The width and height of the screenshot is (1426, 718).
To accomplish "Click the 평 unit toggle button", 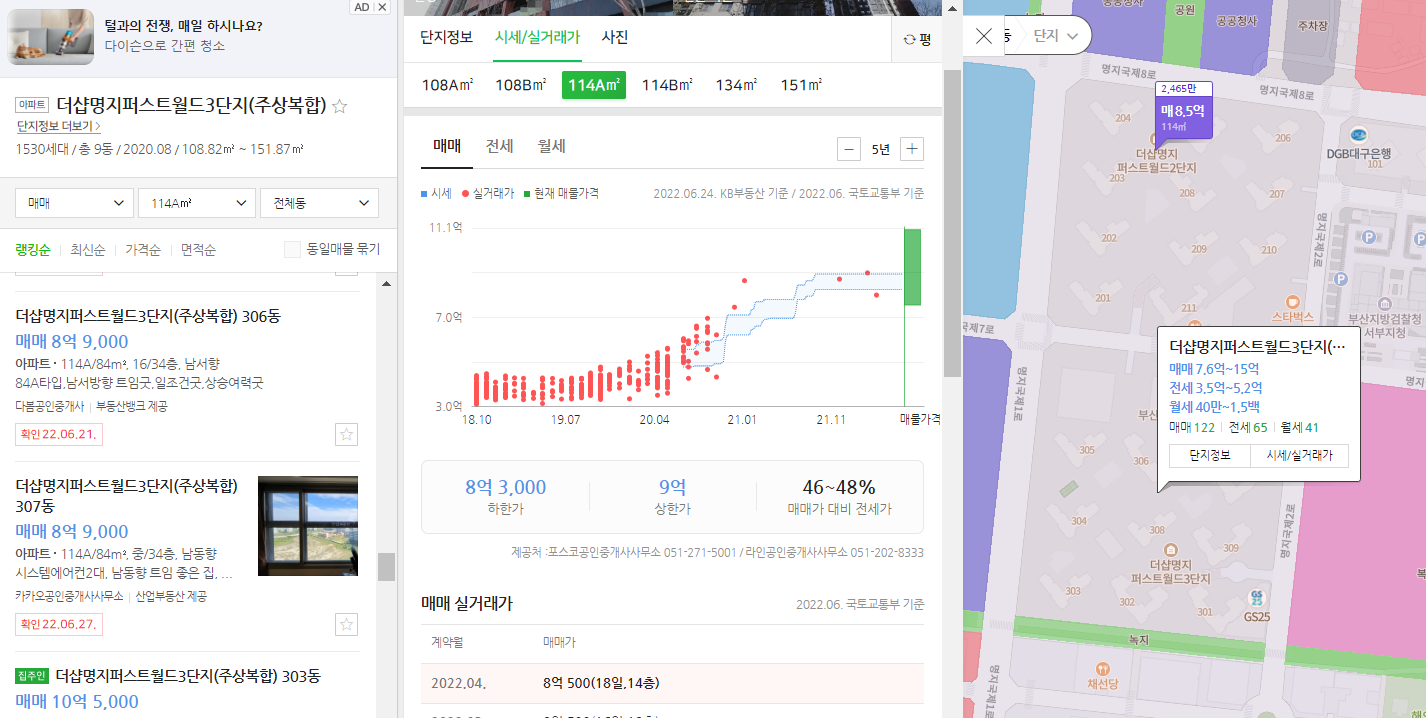I will tap(917, 40).
